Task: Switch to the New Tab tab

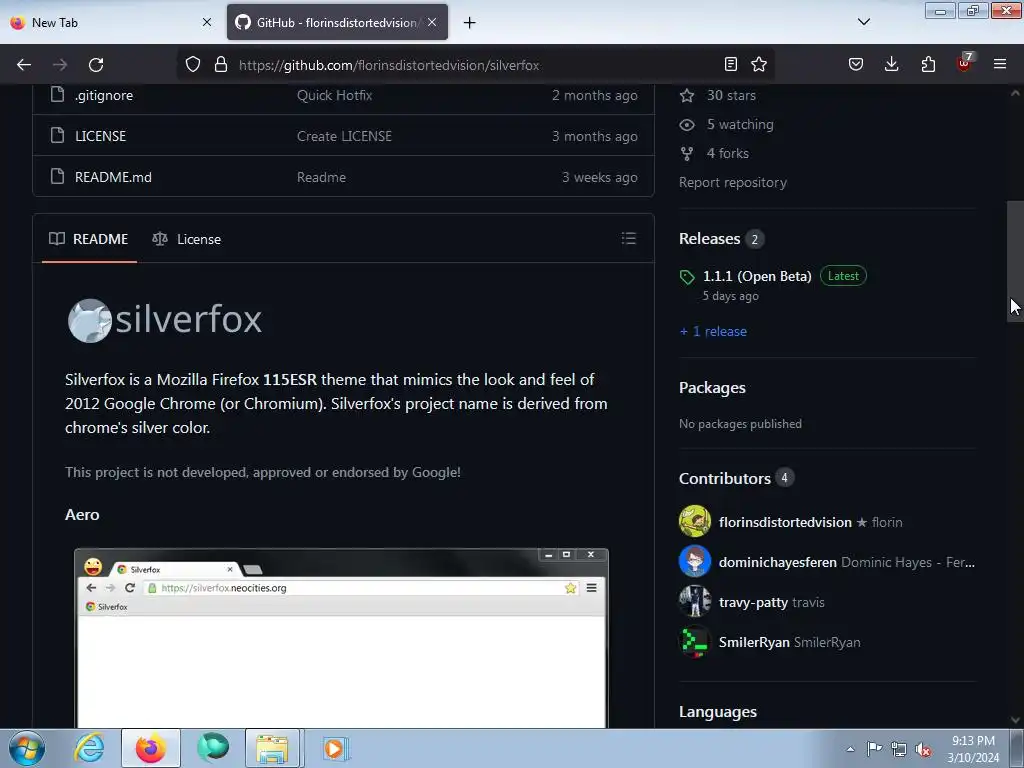Action: pos(108,22)
